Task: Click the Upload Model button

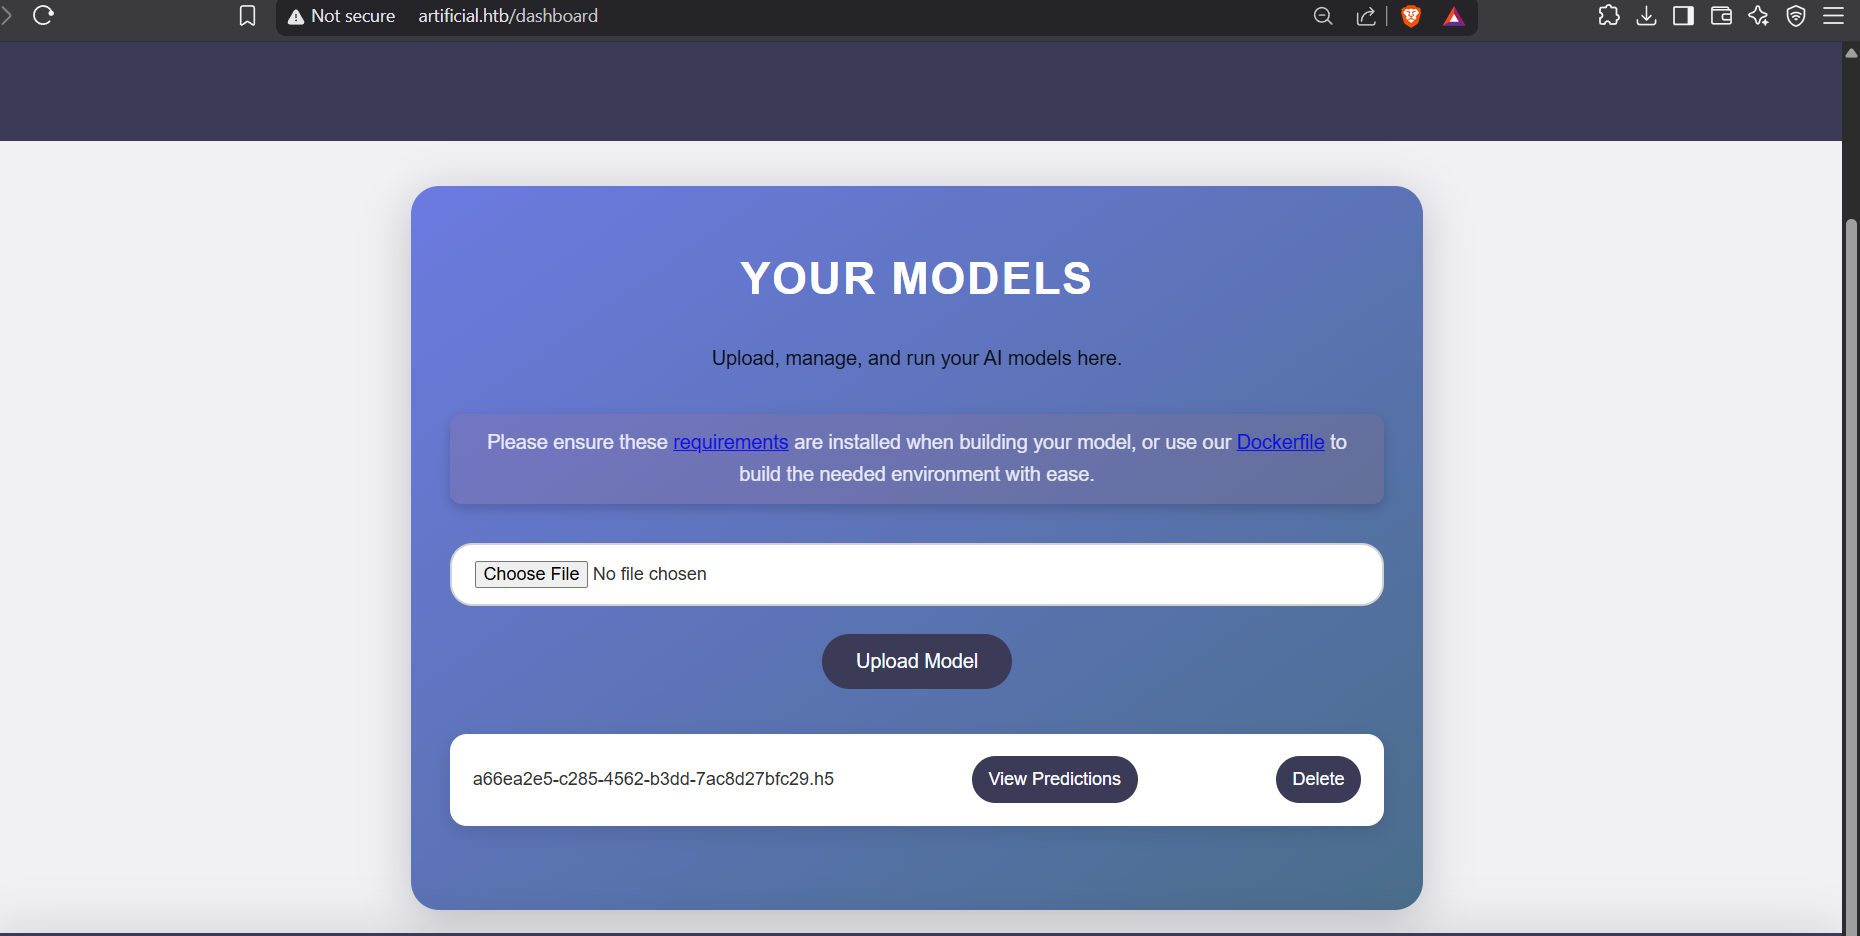Action: (x=917, y=661)
